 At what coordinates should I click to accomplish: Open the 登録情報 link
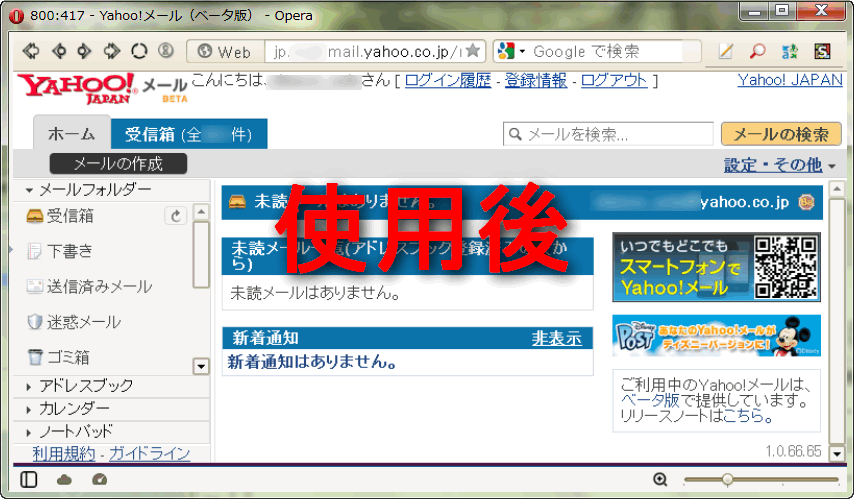[536, 81]
